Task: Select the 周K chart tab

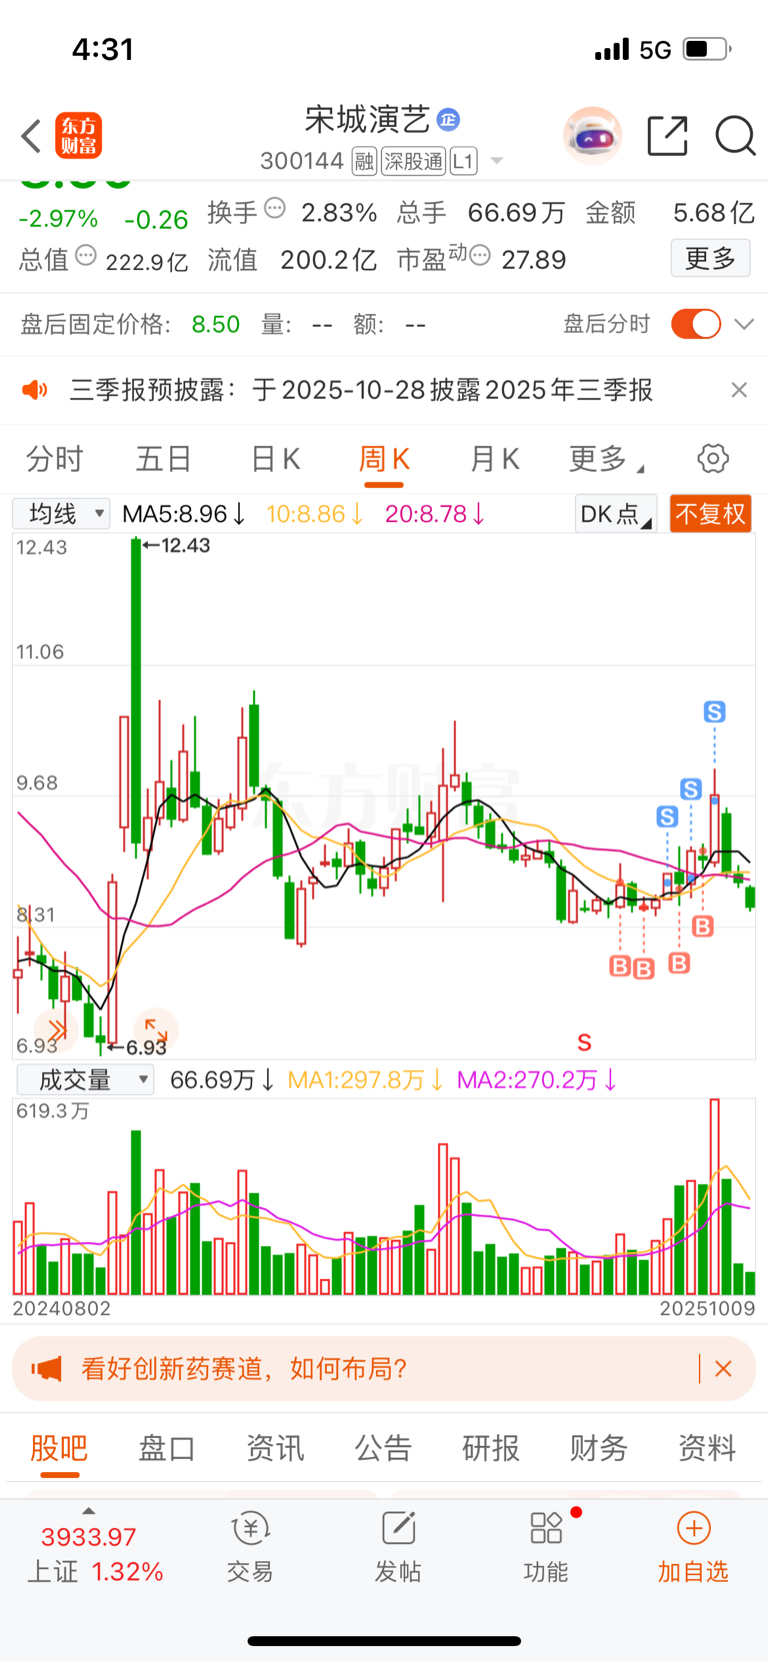Action: point(384,459)
